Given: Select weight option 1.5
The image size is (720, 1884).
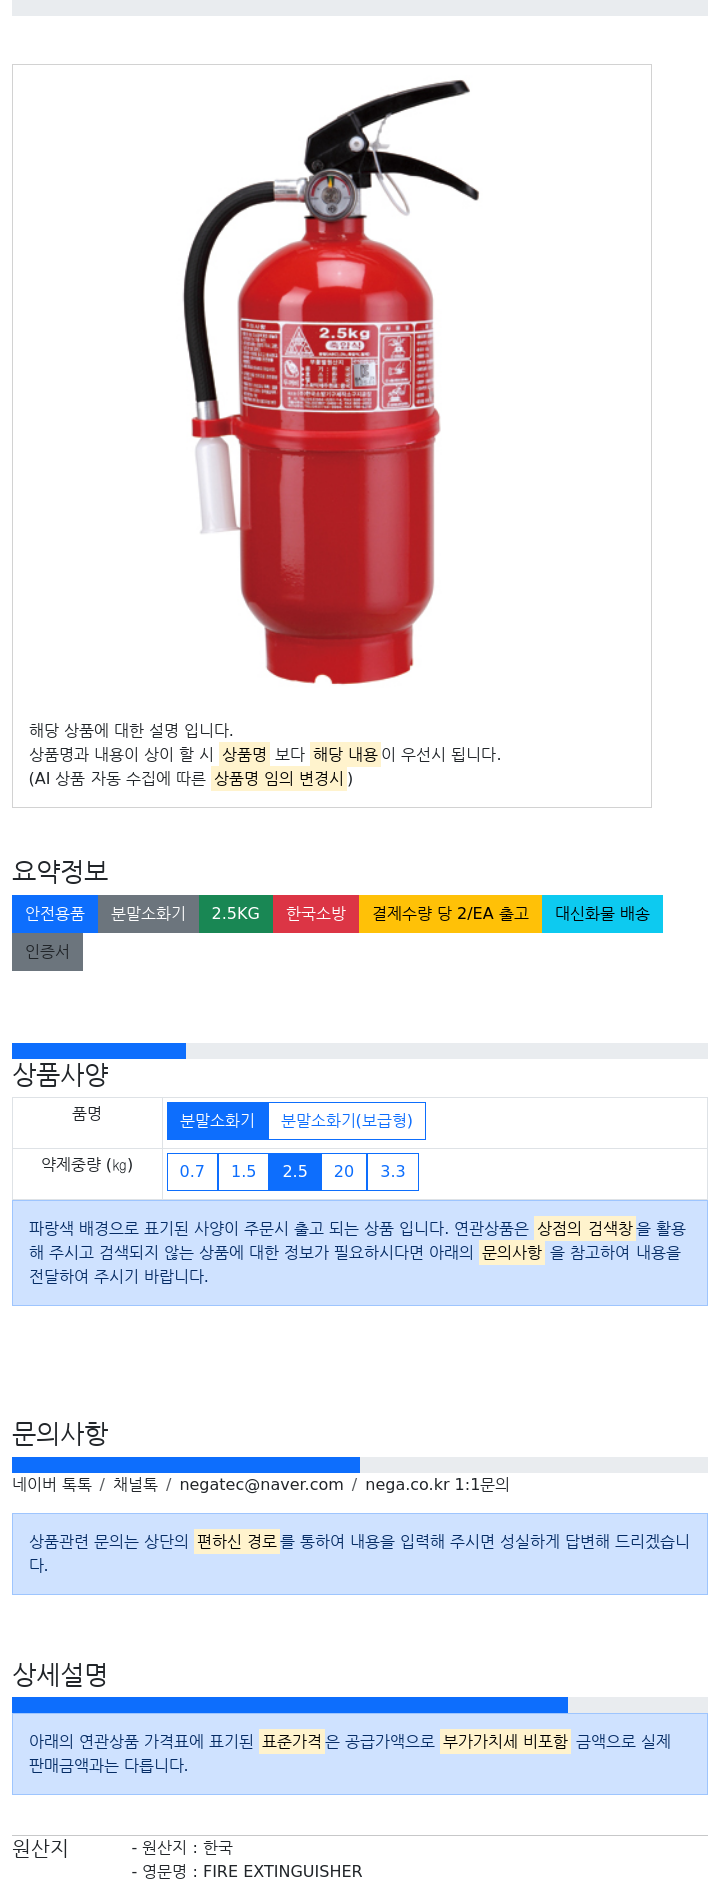Looking at the screenshot, I should point(244,1172).
